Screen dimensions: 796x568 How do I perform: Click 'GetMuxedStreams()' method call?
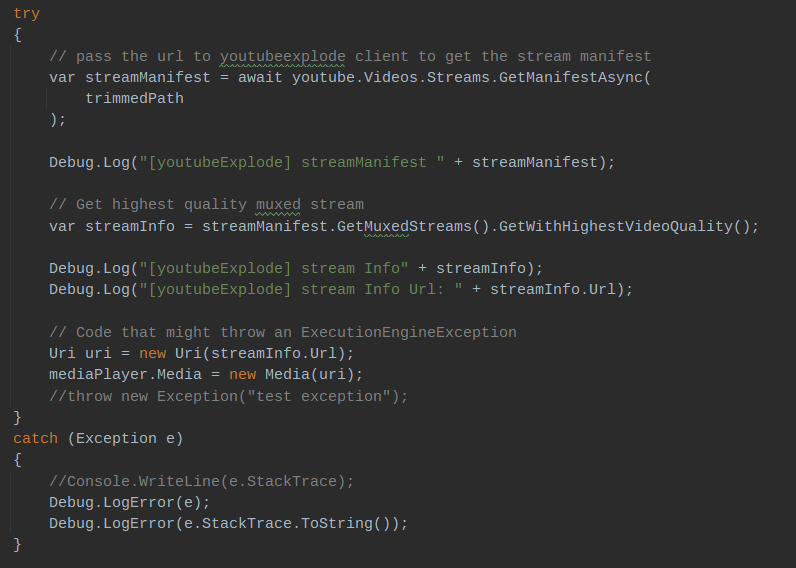413,226
